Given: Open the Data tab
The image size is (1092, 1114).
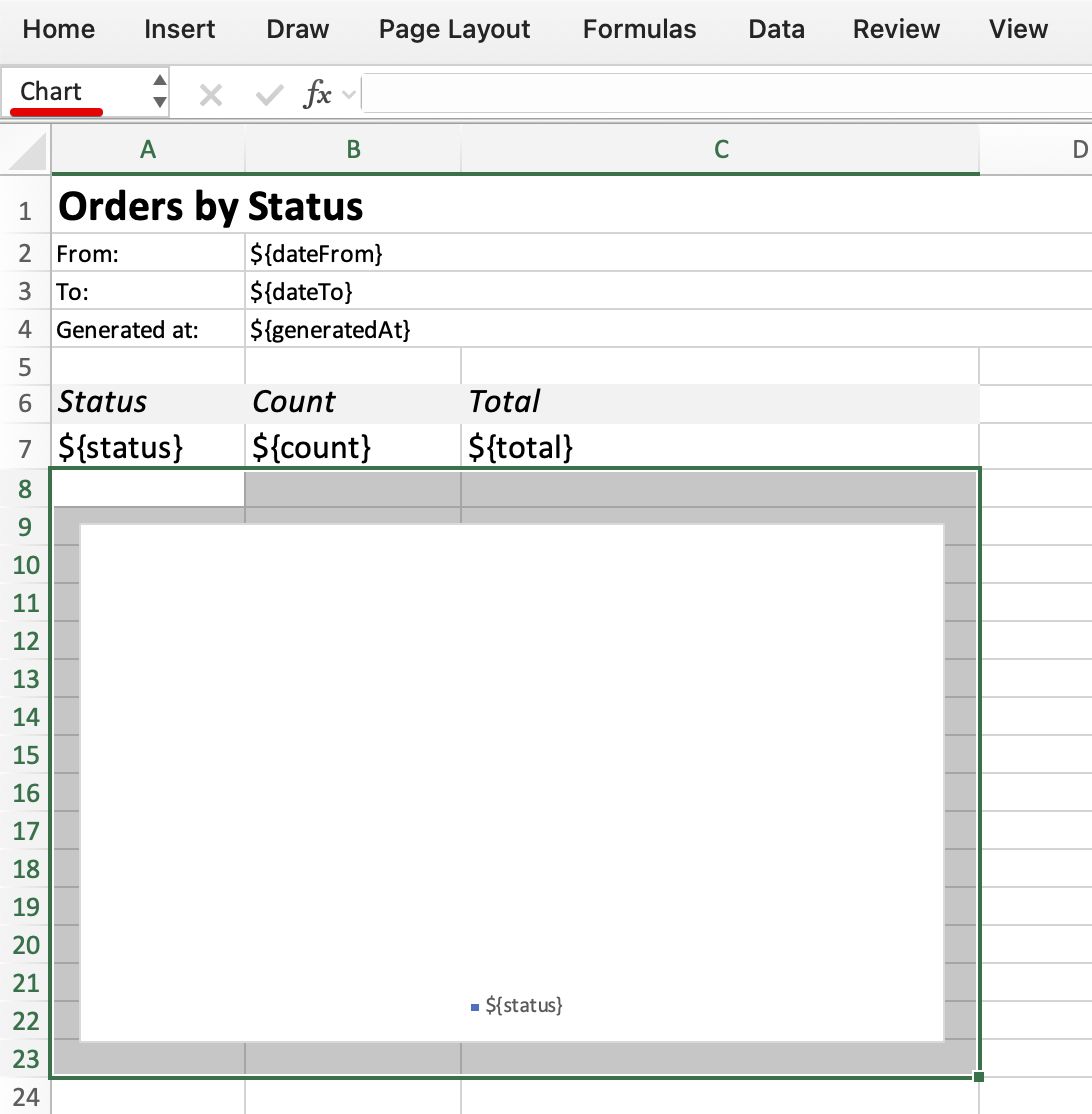Looking at the screenshot, I should coord(776,29).
